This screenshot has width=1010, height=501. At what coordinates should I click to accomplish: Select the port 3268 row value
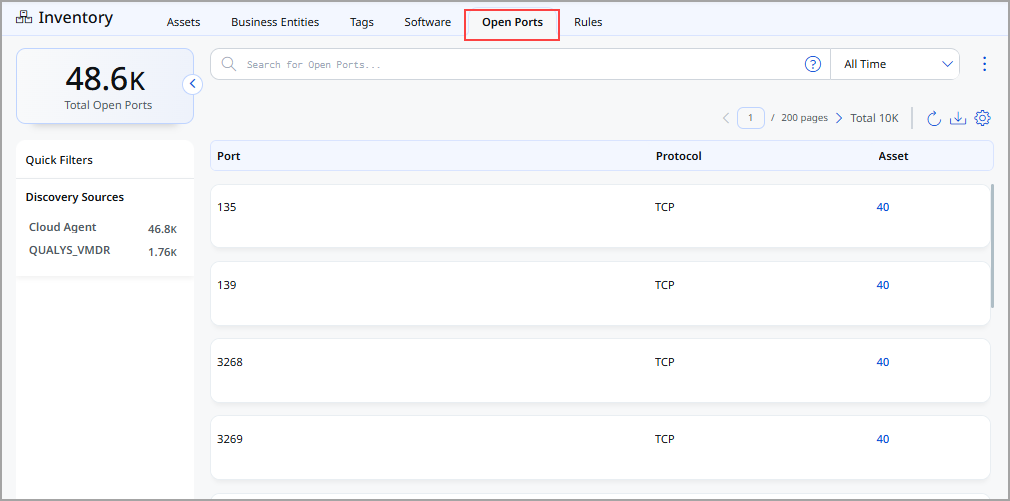(230, 362)
